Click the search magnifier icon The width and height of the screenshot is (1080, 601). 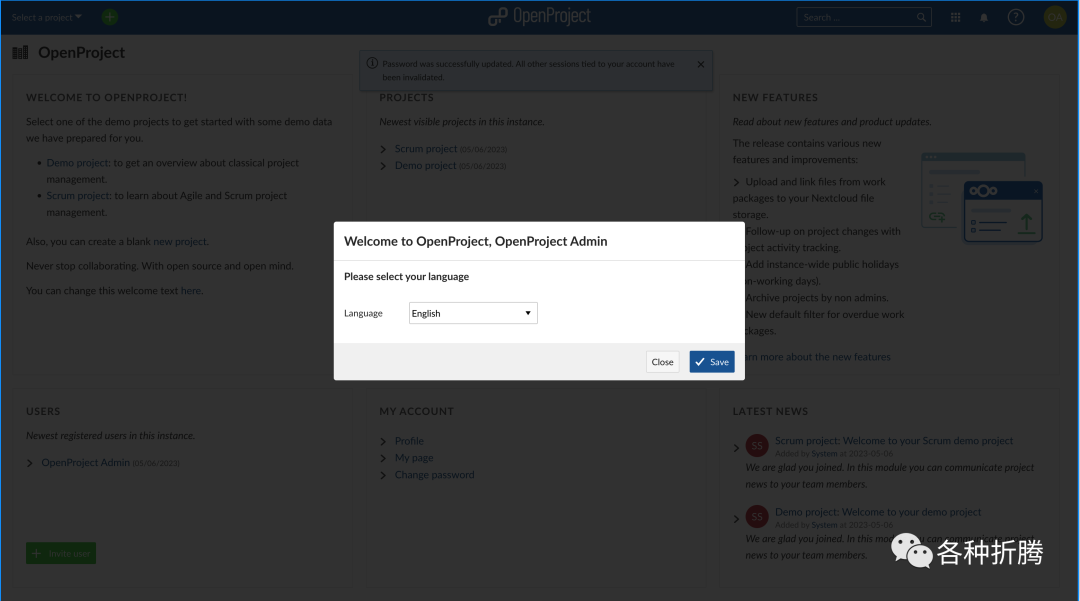[921, 17]
